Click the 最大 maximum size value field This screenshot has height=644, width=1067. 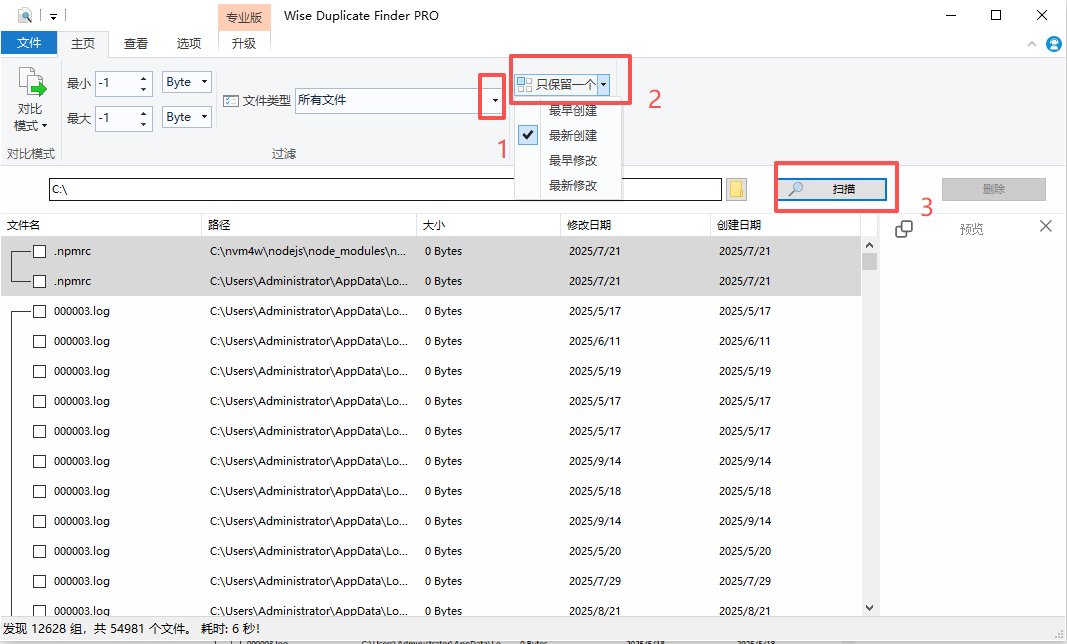pos(116,118)
